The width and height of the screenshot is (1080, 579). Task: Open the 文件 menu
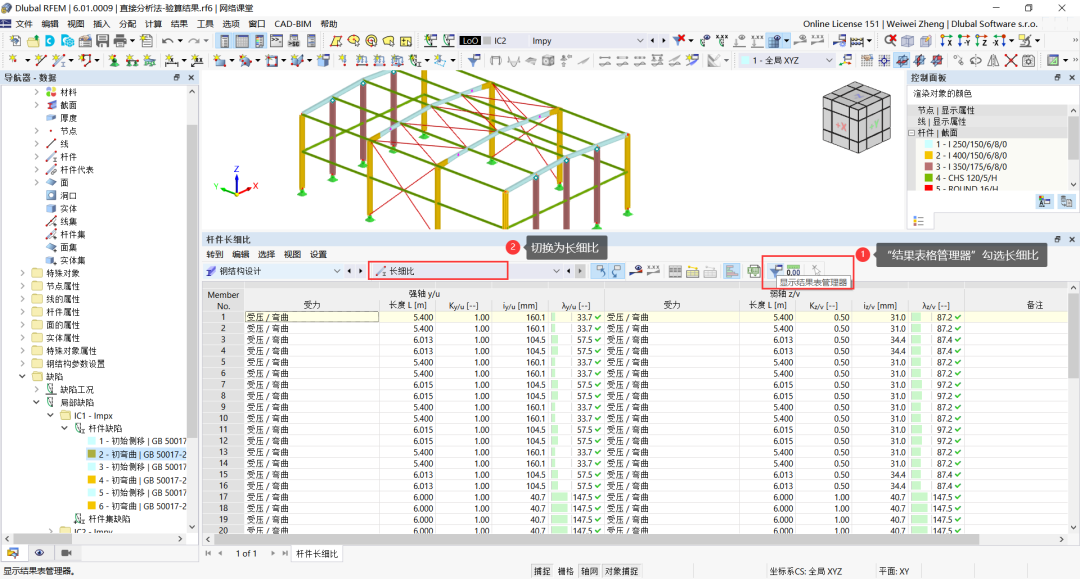point(24,23)
